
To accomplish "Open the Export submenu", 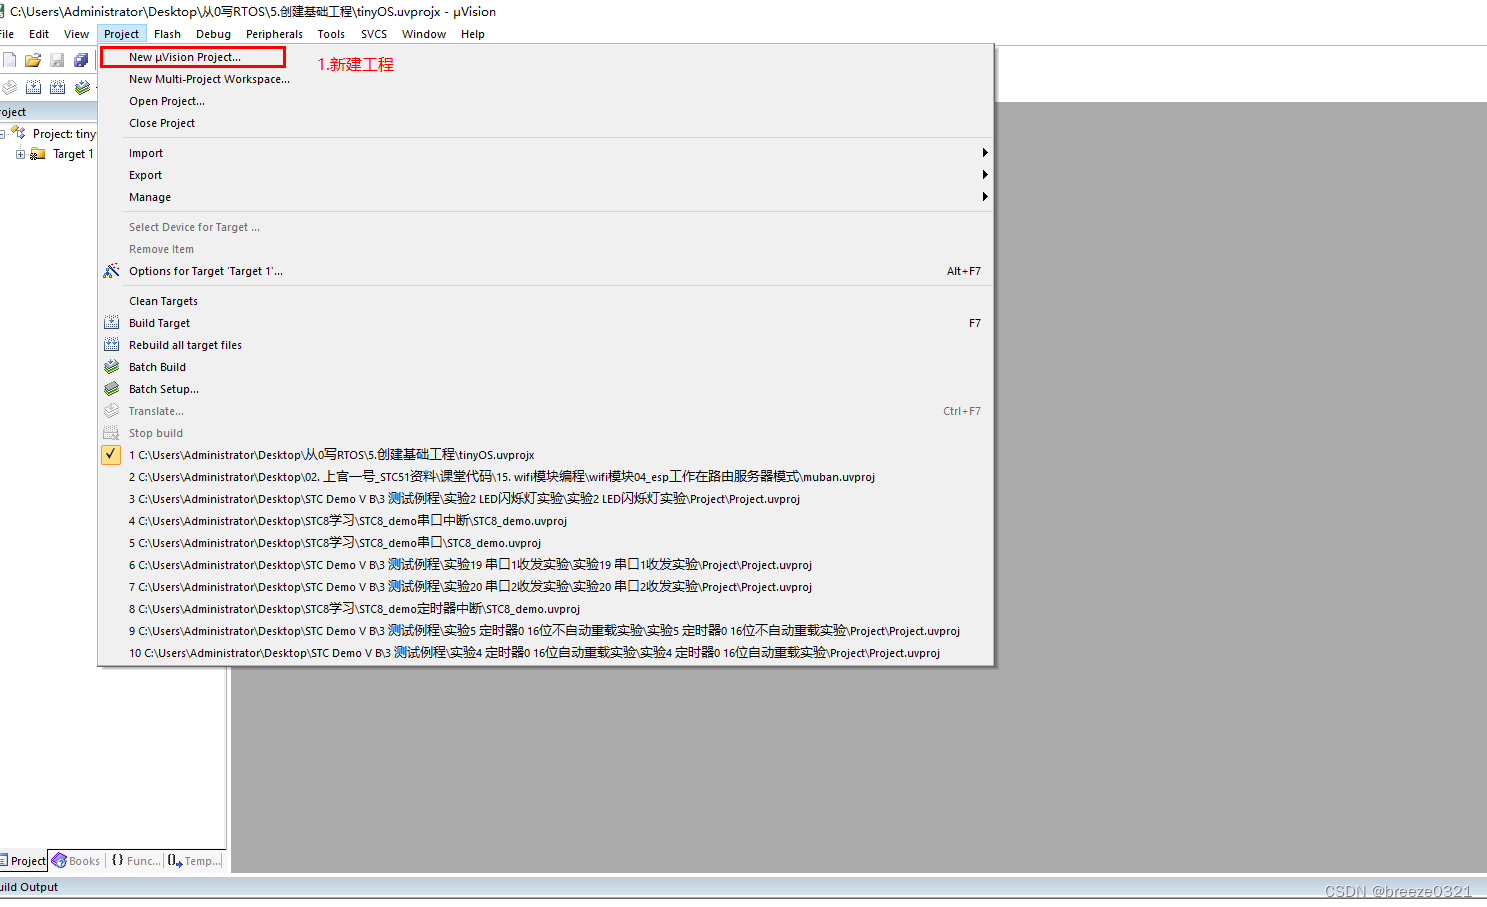I will 546,175.
